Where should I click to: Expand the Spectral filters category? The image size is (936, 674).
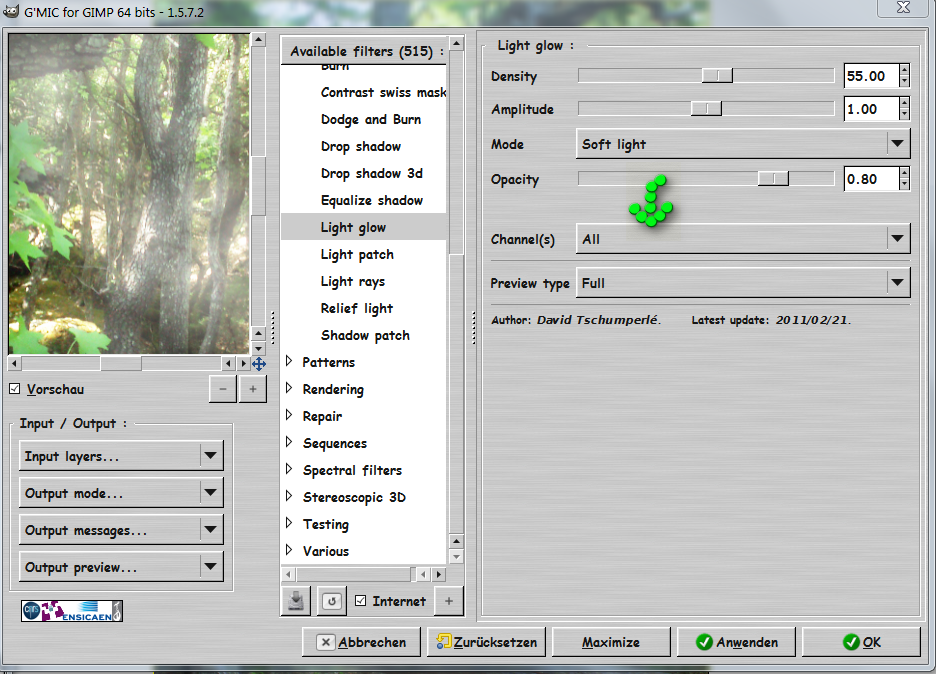click(290, 469)
